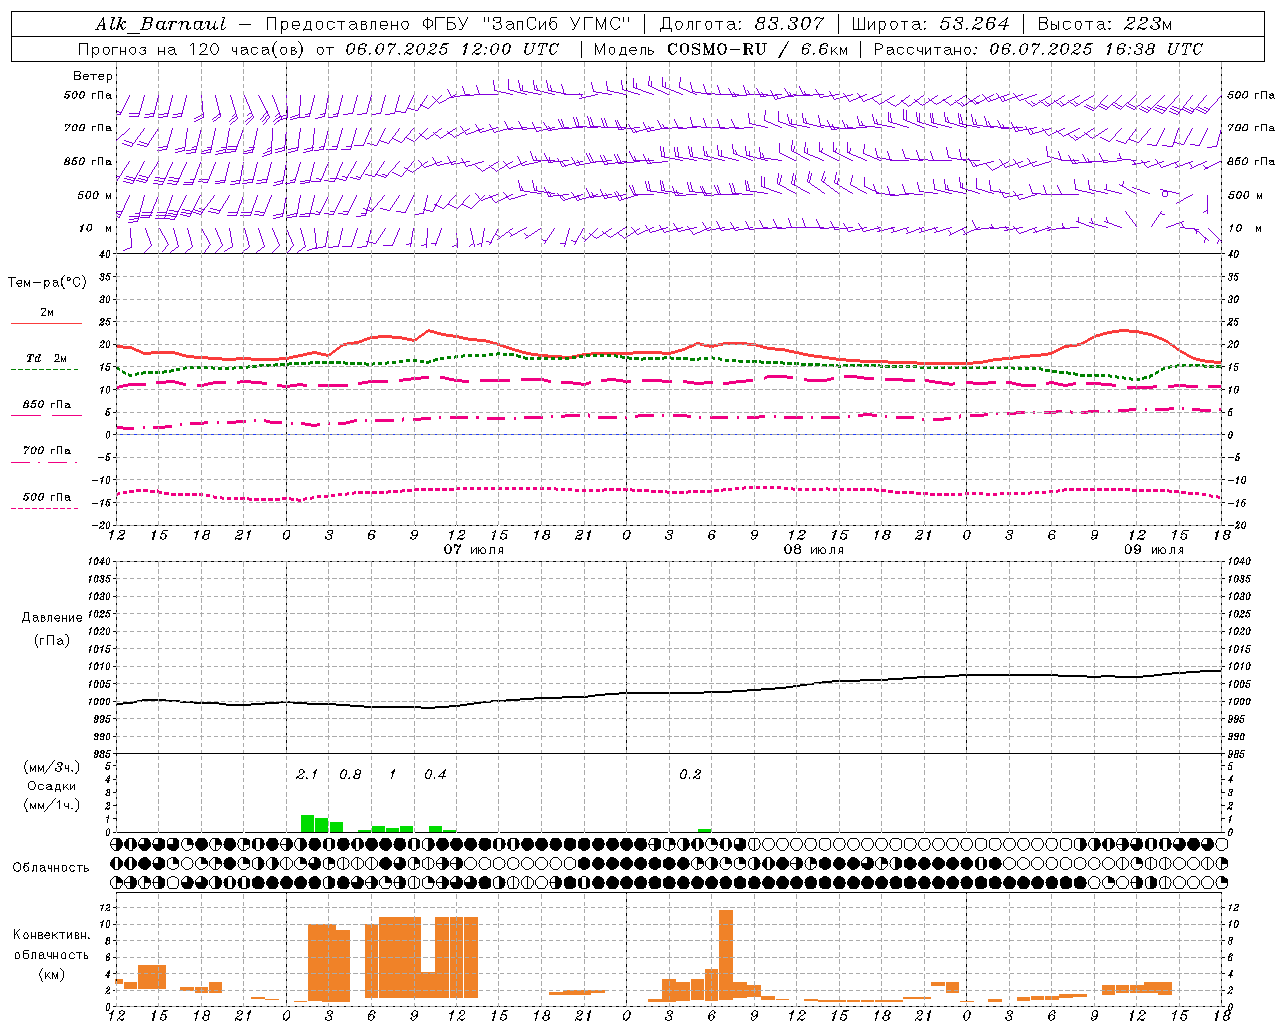
Task: Click the precipitation value '0.8'
Action: coord(350,775)
